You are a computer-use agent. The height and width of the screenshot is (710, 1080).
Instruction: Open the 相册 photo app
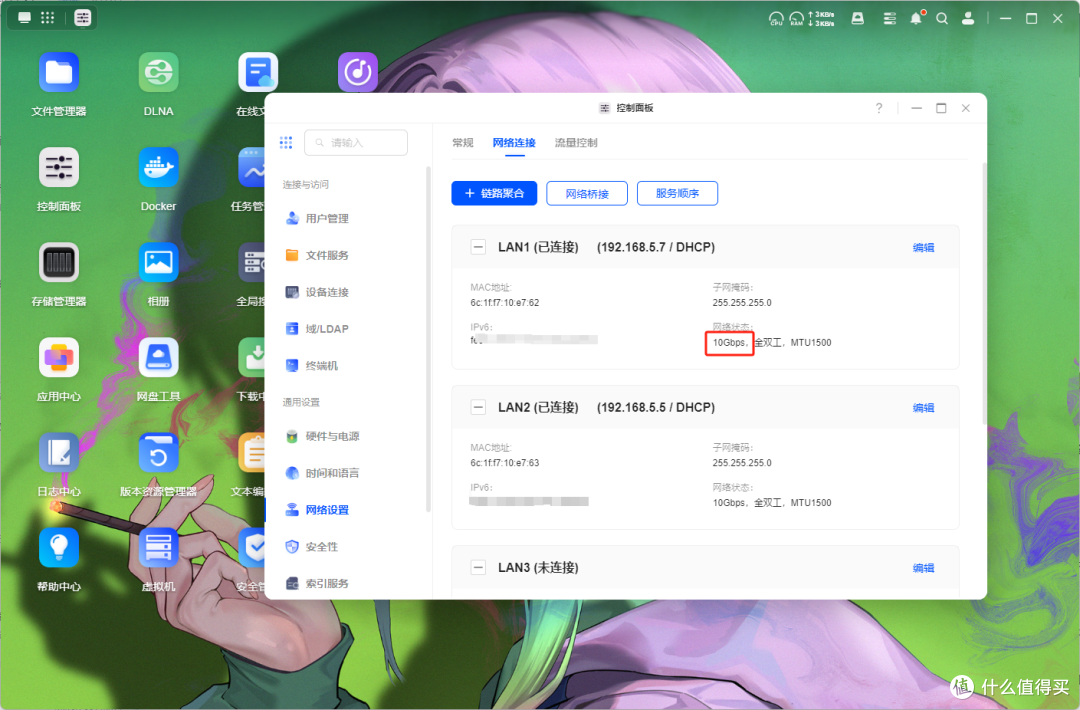point(158,262)
